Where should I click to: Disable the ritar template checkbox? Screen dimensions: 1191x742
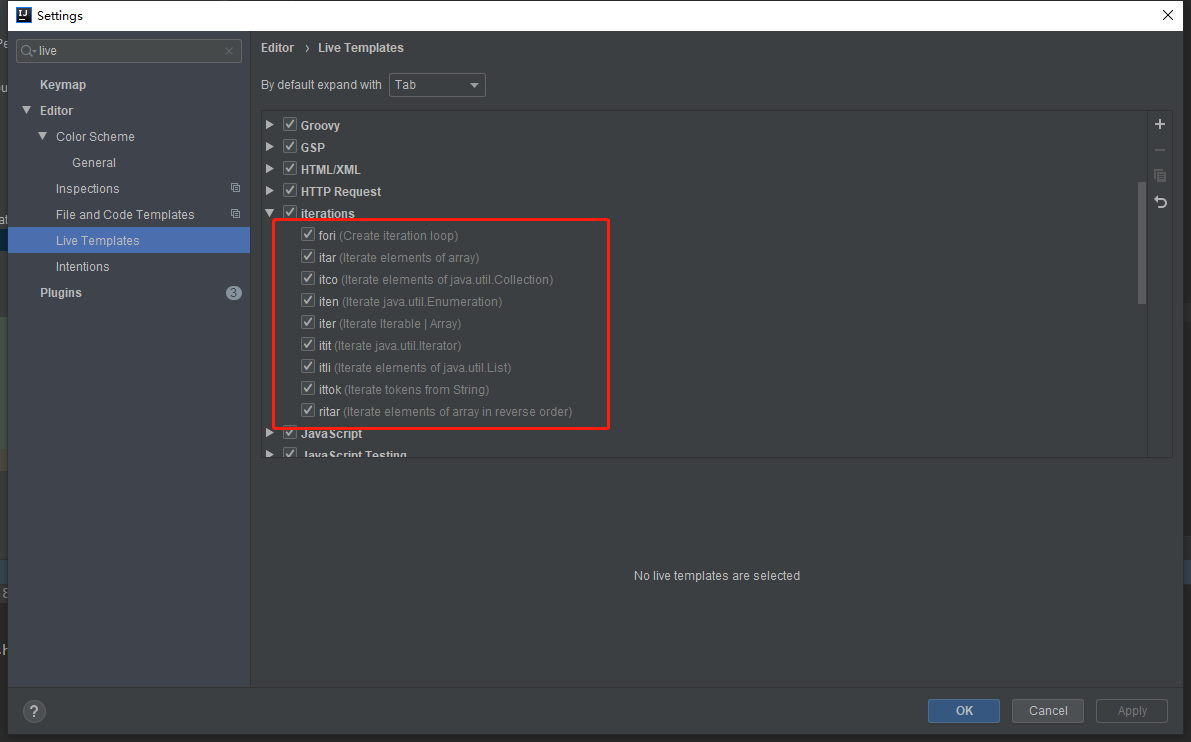tap(308, 411)
